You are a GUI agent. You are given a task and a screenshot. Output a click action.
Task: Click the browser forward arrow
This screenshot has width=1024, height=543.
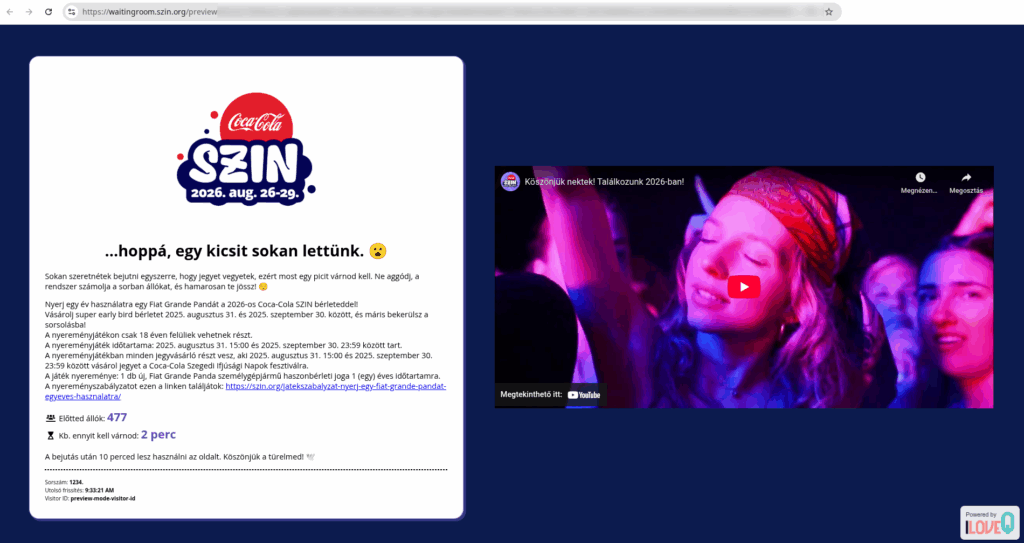click(x=28, y=11)
